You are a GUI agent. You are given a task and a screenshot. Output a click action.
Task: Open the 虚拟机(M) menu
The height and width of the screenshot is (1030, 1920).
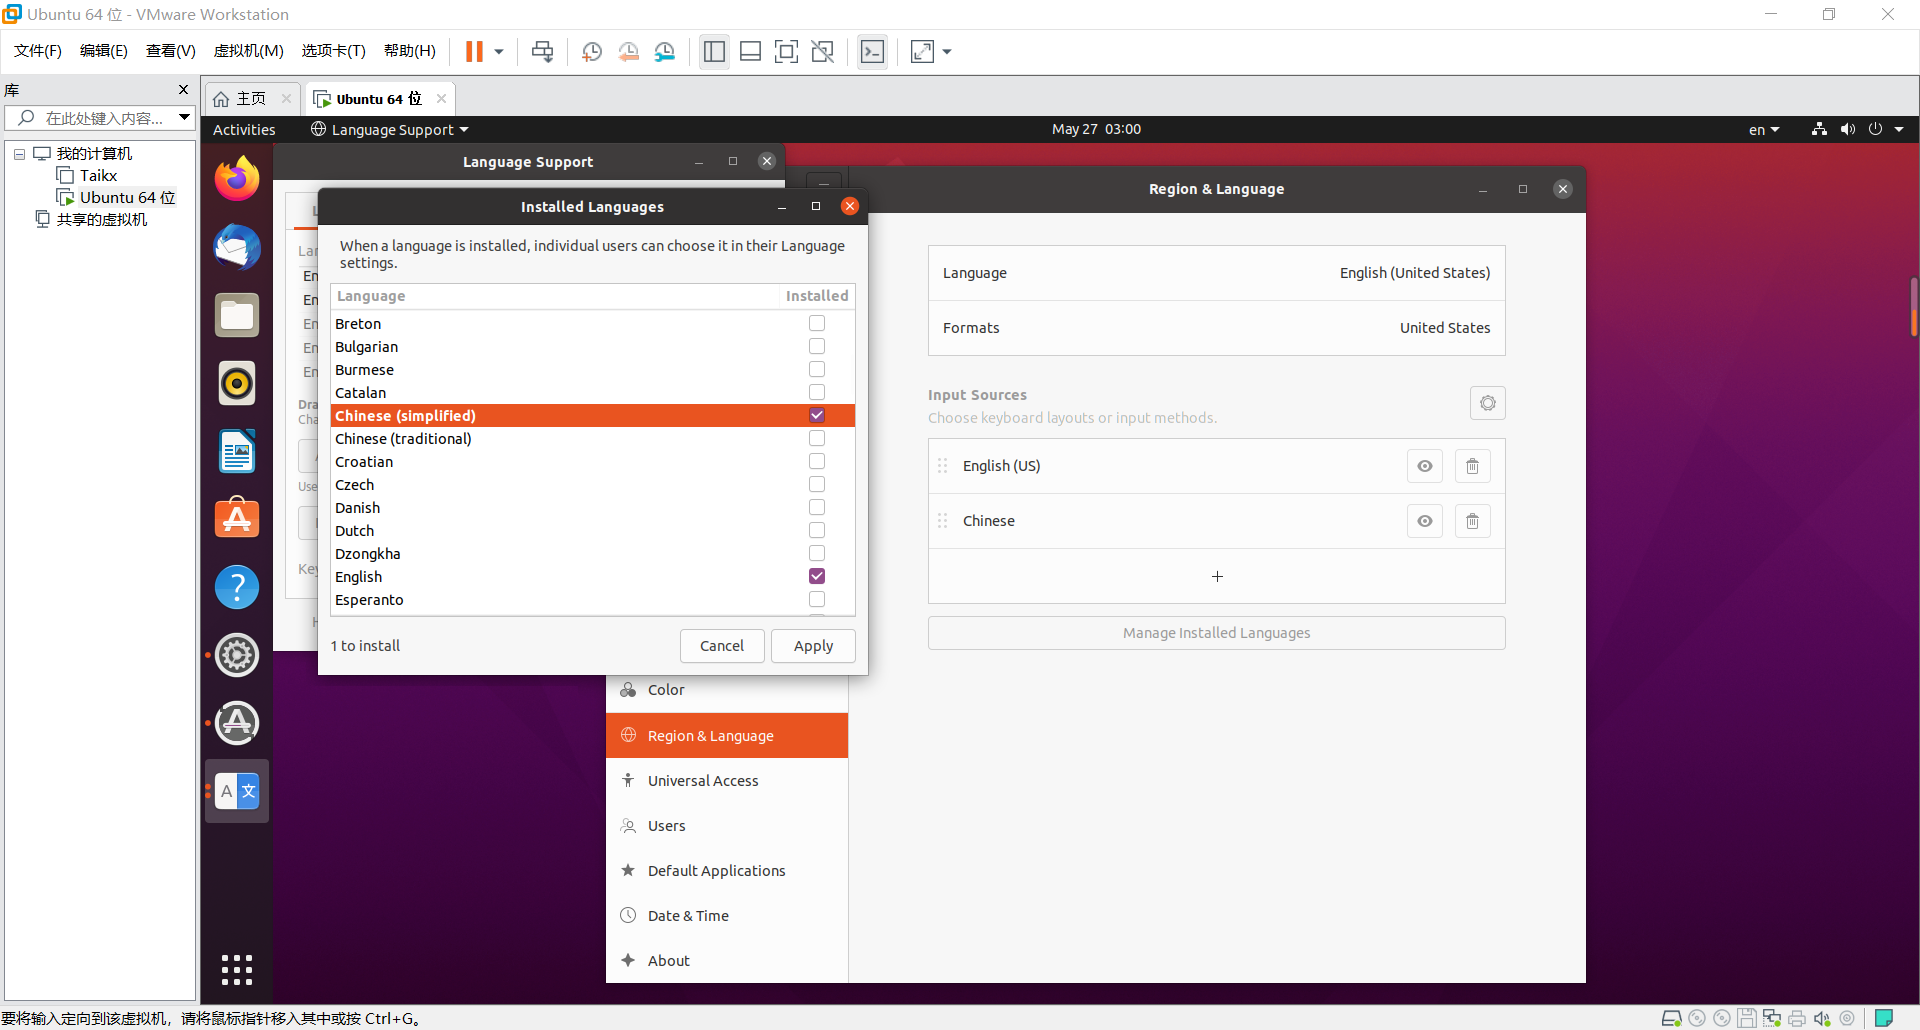(x=249, y=51)
